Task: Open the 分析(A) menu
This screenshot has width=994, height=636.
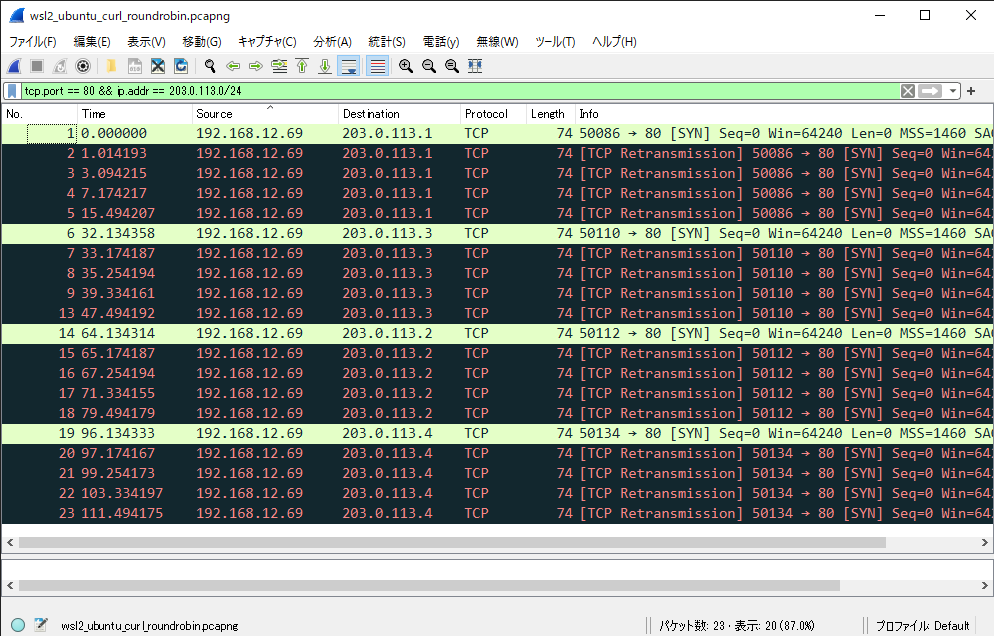Action: pos(332,42)
